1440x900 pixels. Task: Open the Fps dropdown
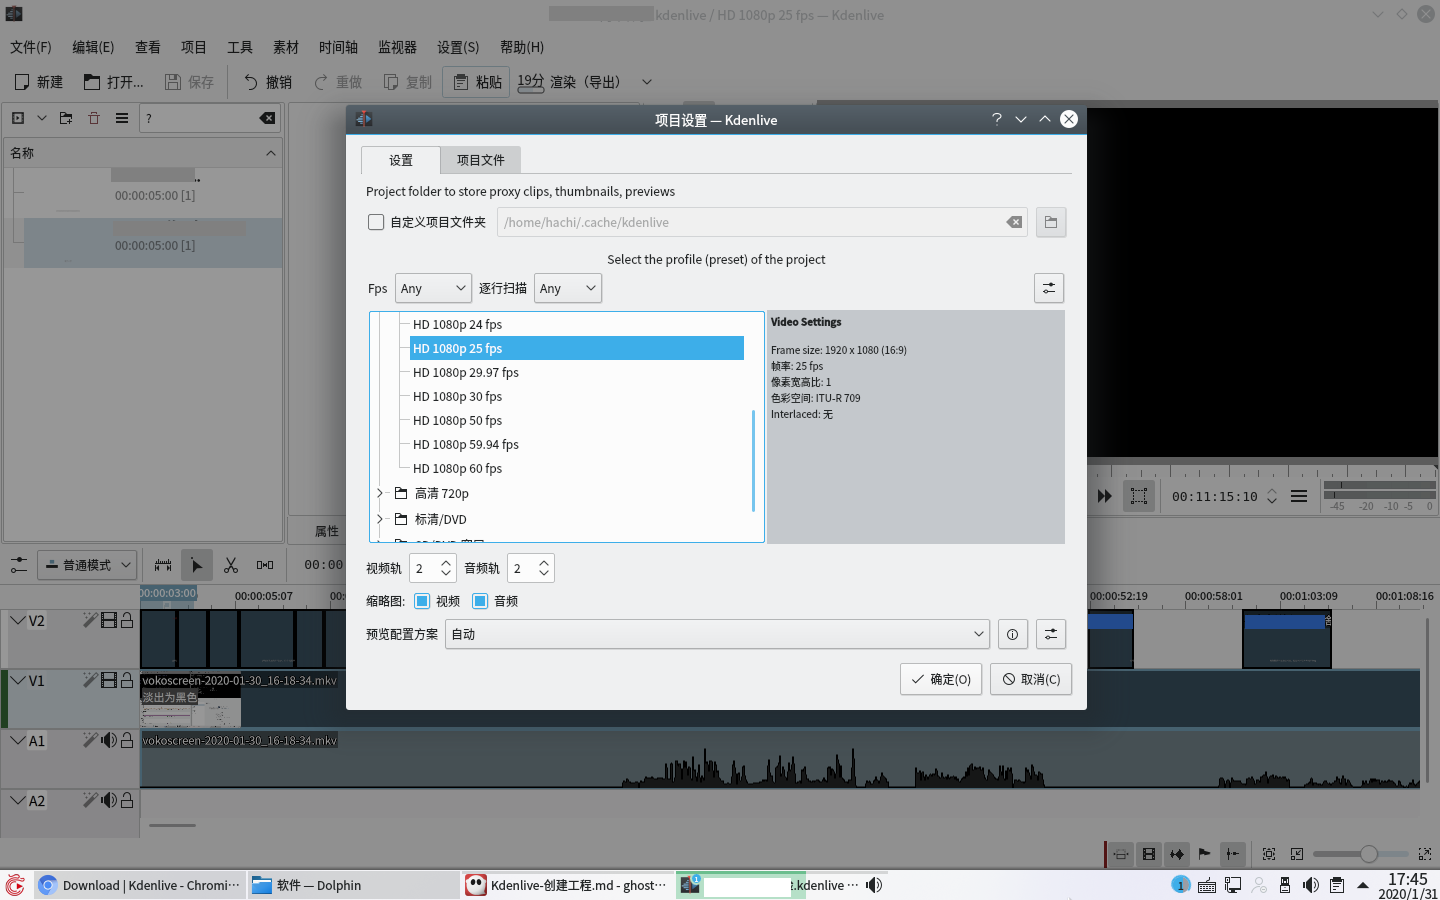pos(433,288)
